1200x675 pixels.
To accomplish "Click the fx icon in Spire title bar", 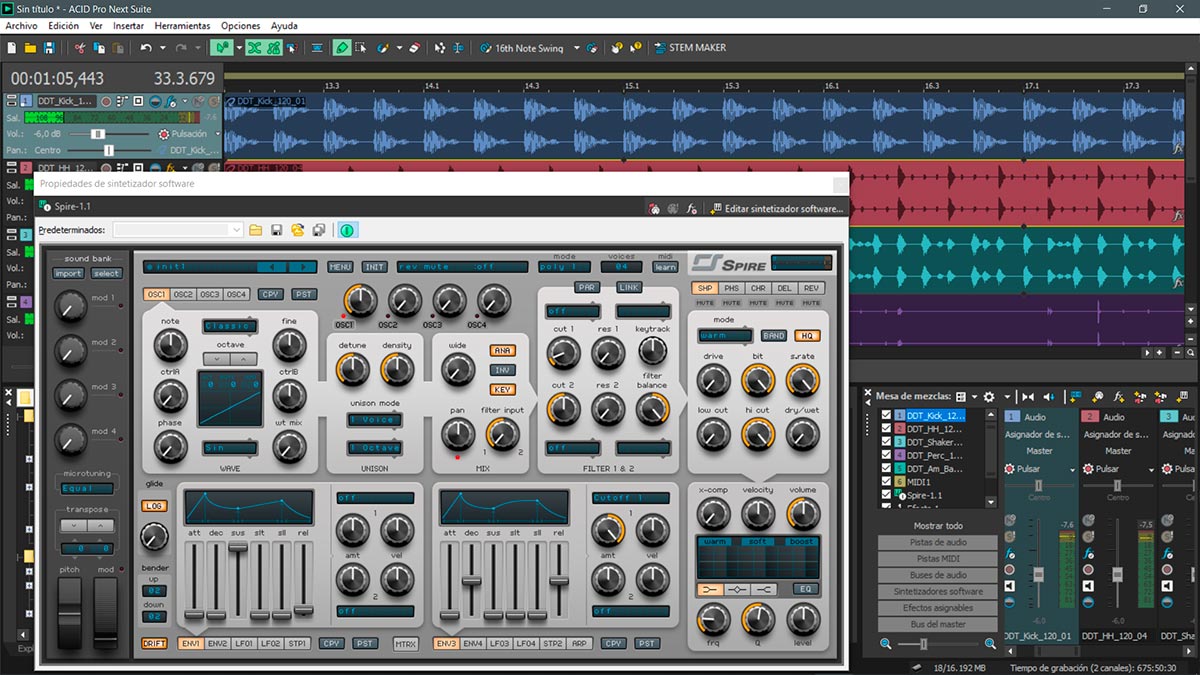I will pos(691,209).
